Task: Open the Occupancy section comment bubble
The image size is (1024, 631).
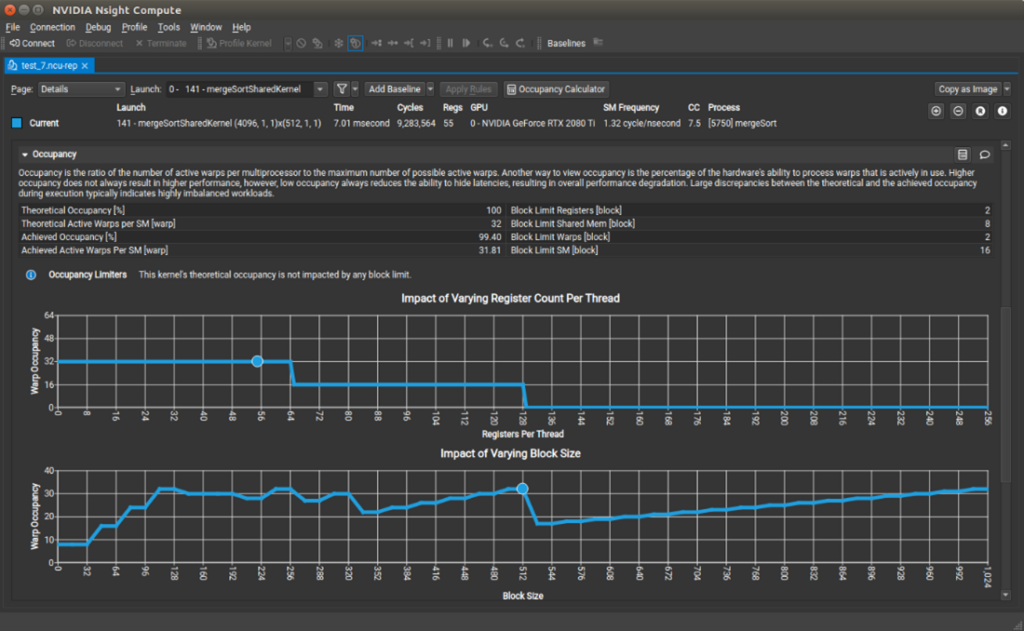Action: point(984,155)
